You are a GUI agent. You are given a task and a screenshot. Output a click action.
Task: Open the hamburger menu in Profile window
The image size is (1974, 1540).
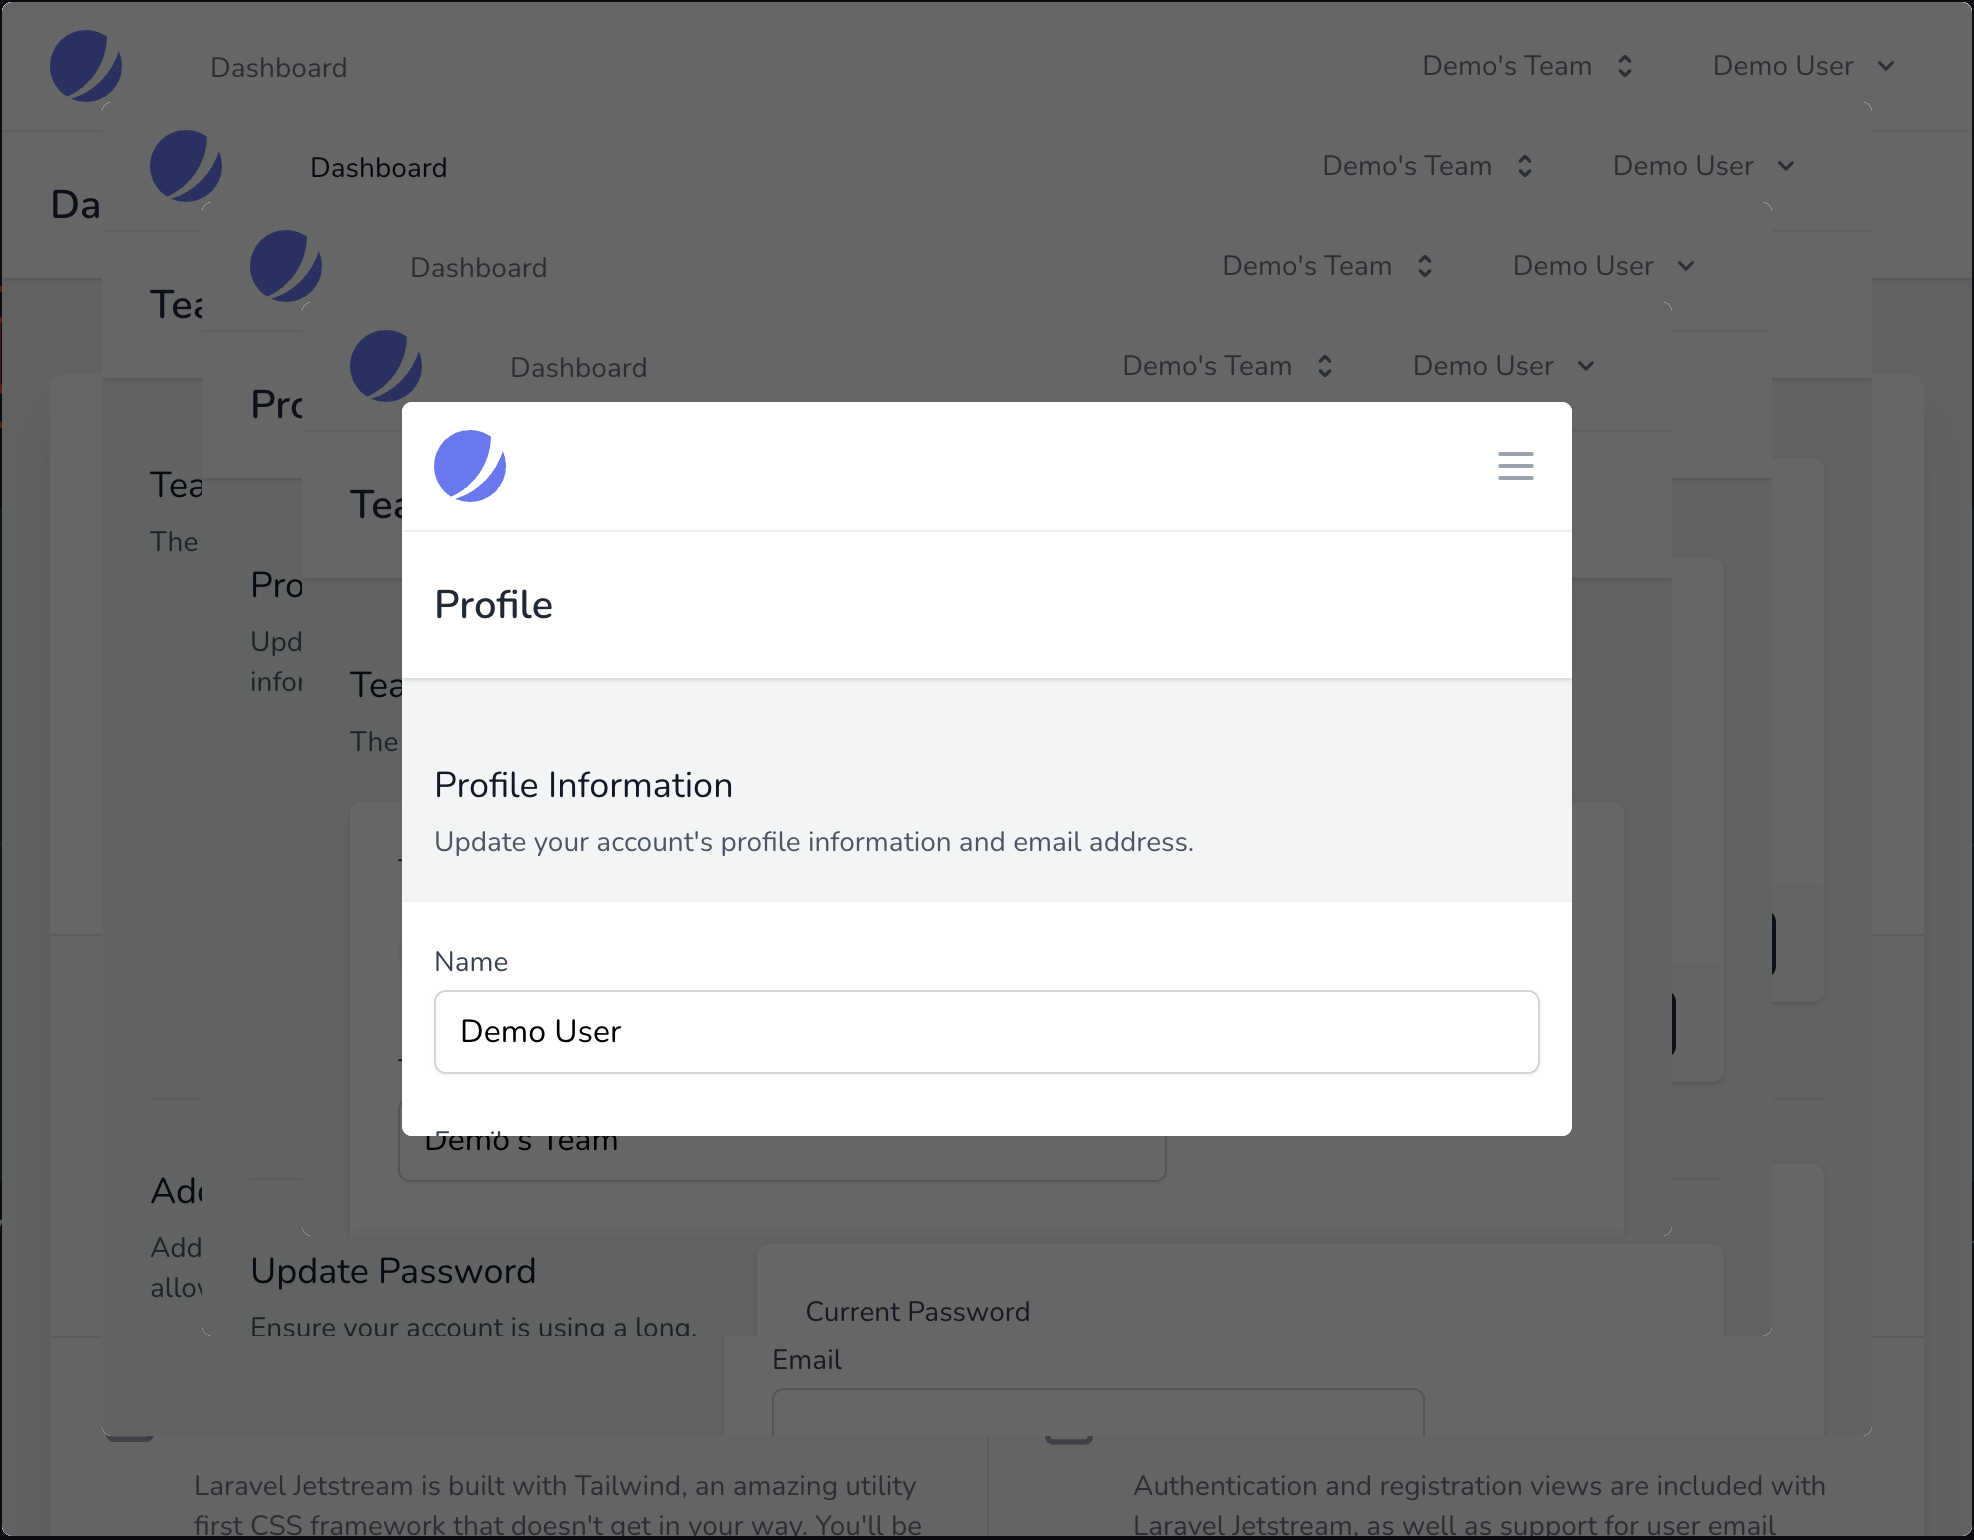[1515, 466]
